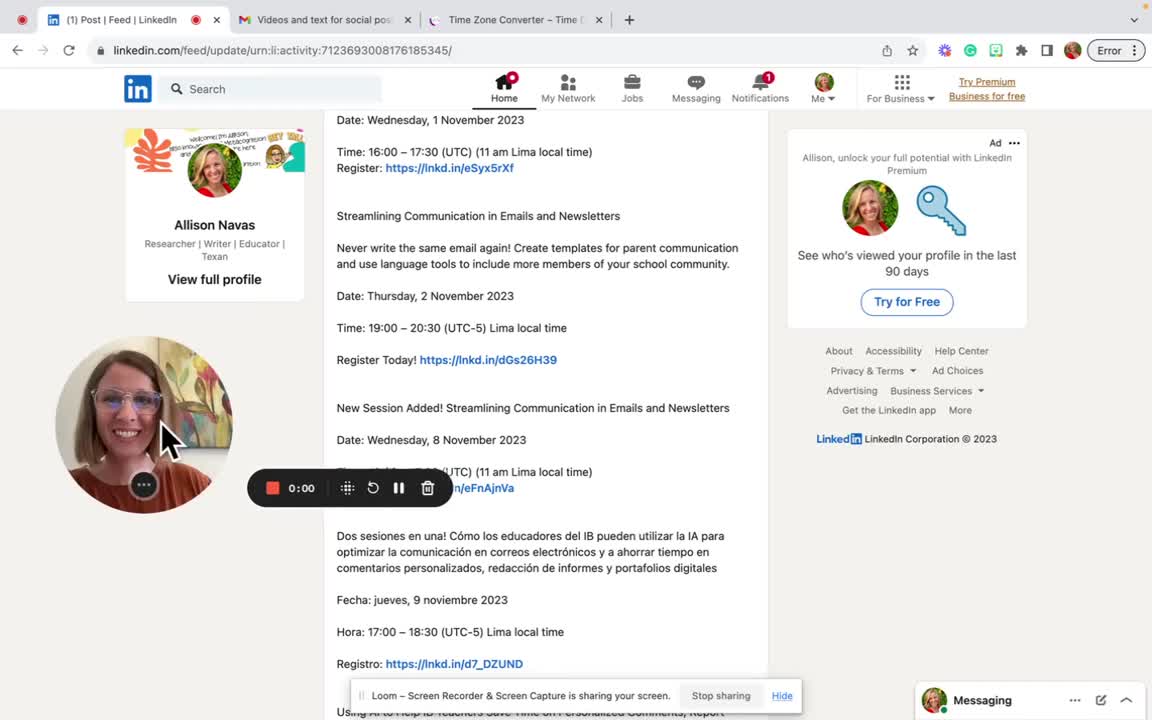Open Help Center footer link

click(x=961, y=351)
